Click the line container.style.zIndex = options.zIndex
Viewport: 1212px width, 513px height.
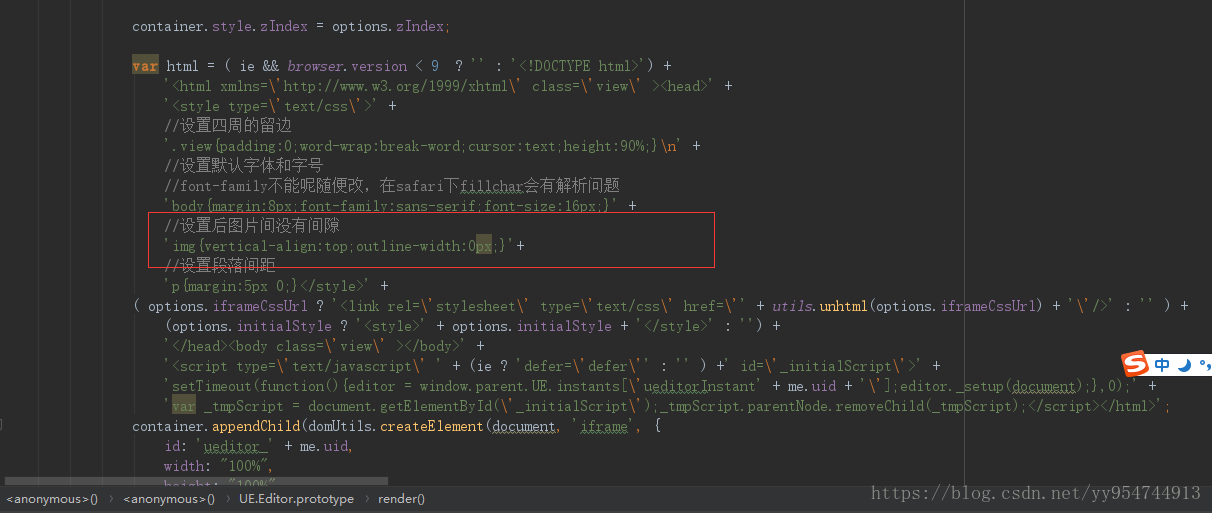pyautogui.click(x=291, y=26)
